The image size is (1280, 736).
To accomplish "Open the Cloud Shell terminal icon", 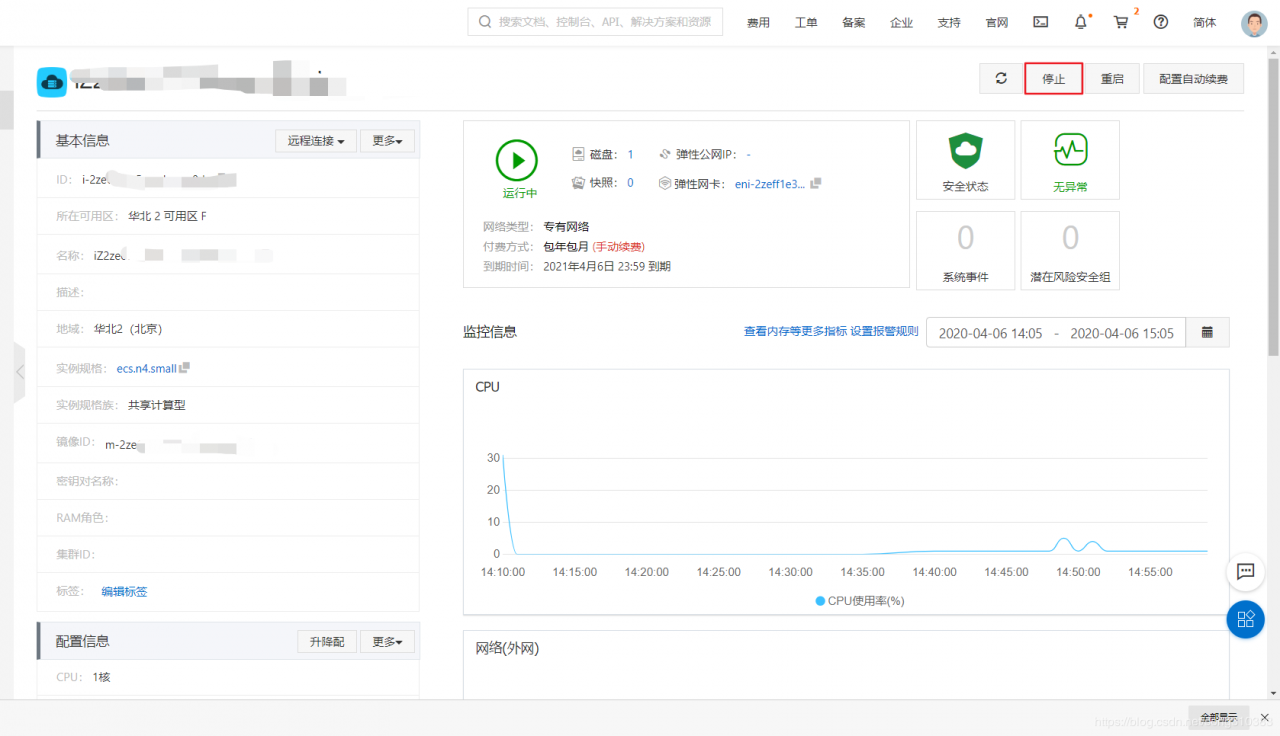I will click(1041, 22).
